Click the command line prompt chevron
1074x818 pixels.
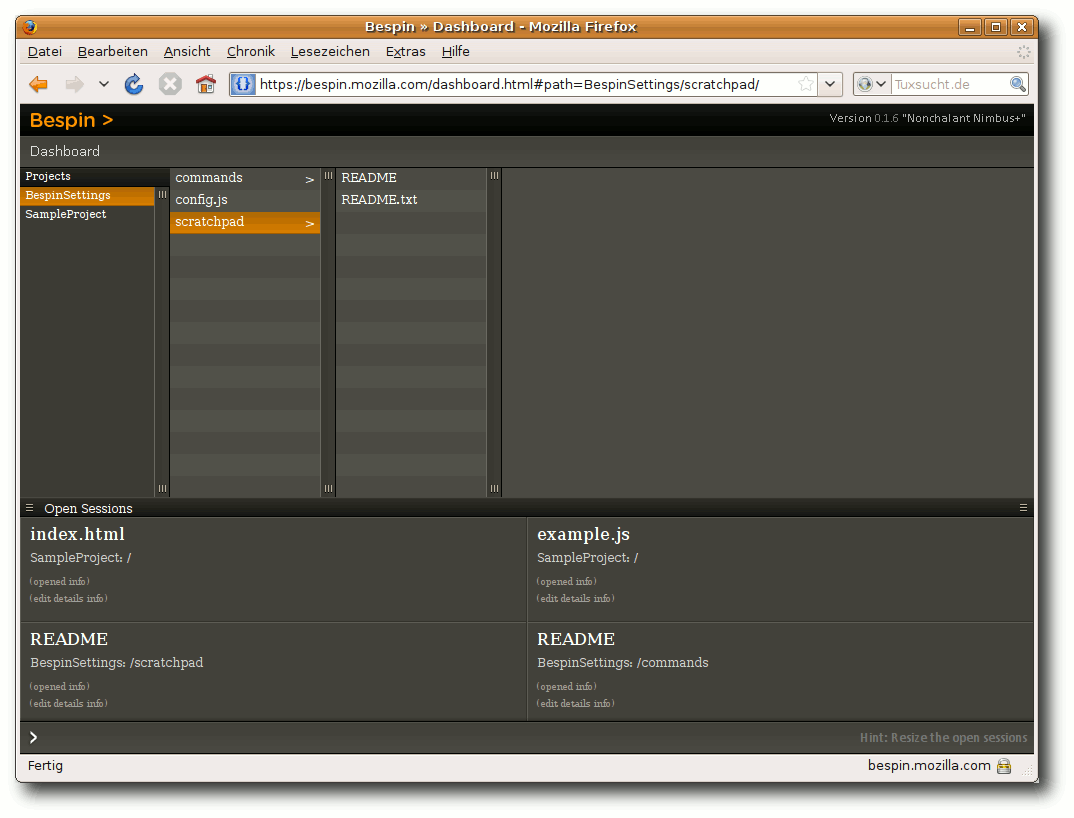click(x=34, y=737)
